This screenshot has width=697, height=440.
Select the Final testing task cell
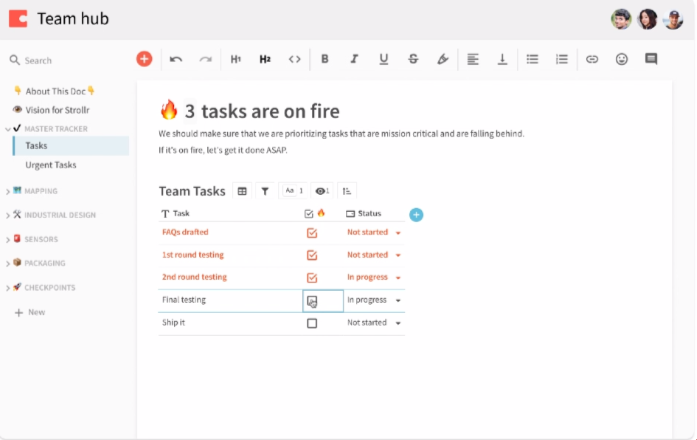tap(230, 300)
